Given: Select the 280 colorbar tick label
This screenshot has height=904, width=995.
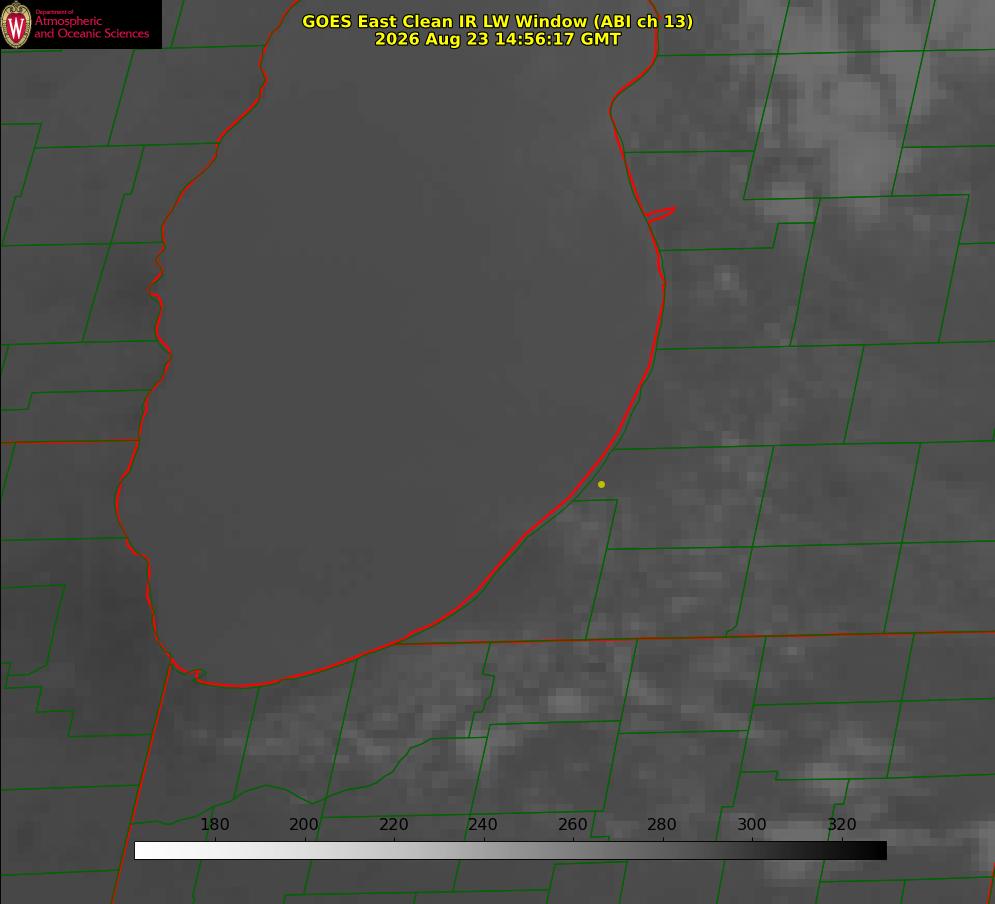Looking at the screenshot, I should click(662, 824).
